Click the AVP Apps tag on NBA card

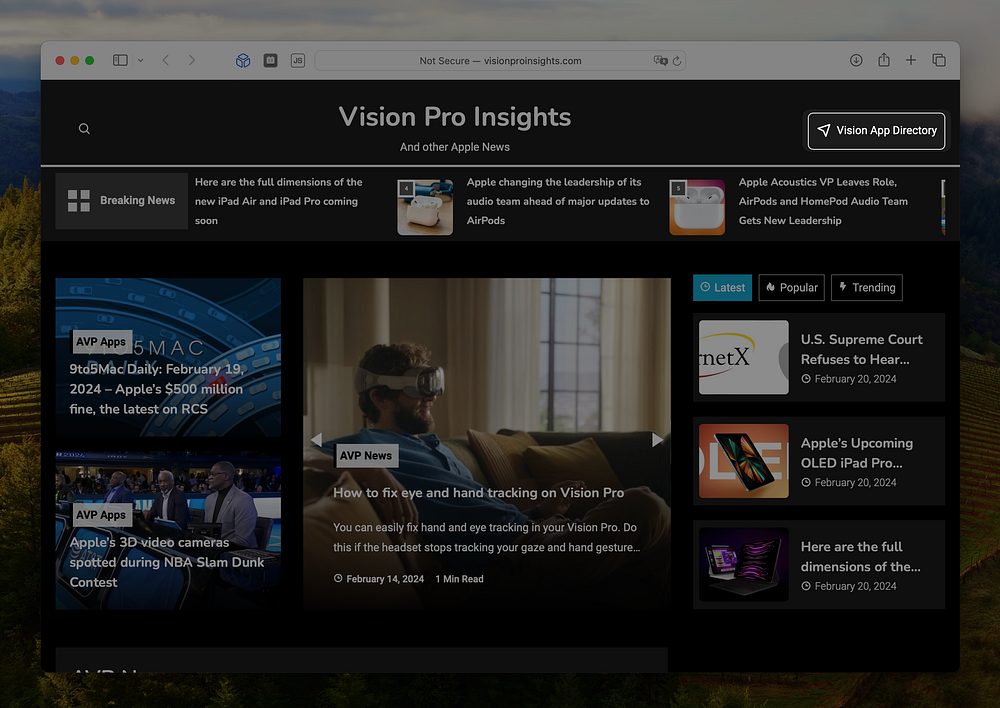101,515
